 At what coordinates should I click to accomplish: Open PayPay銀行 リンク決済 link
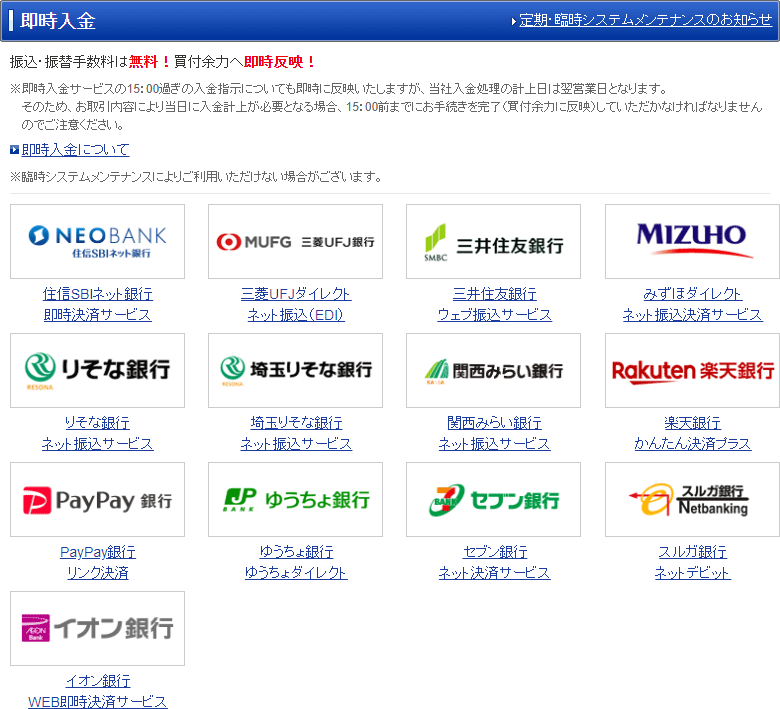(98, 562)
